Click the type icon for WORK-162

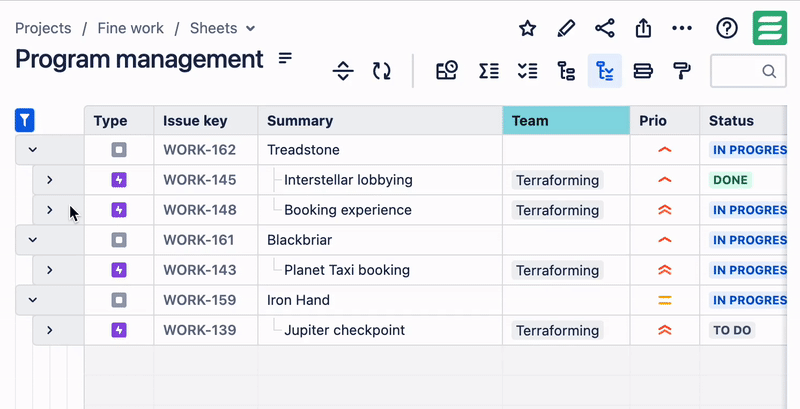(119, 150)
